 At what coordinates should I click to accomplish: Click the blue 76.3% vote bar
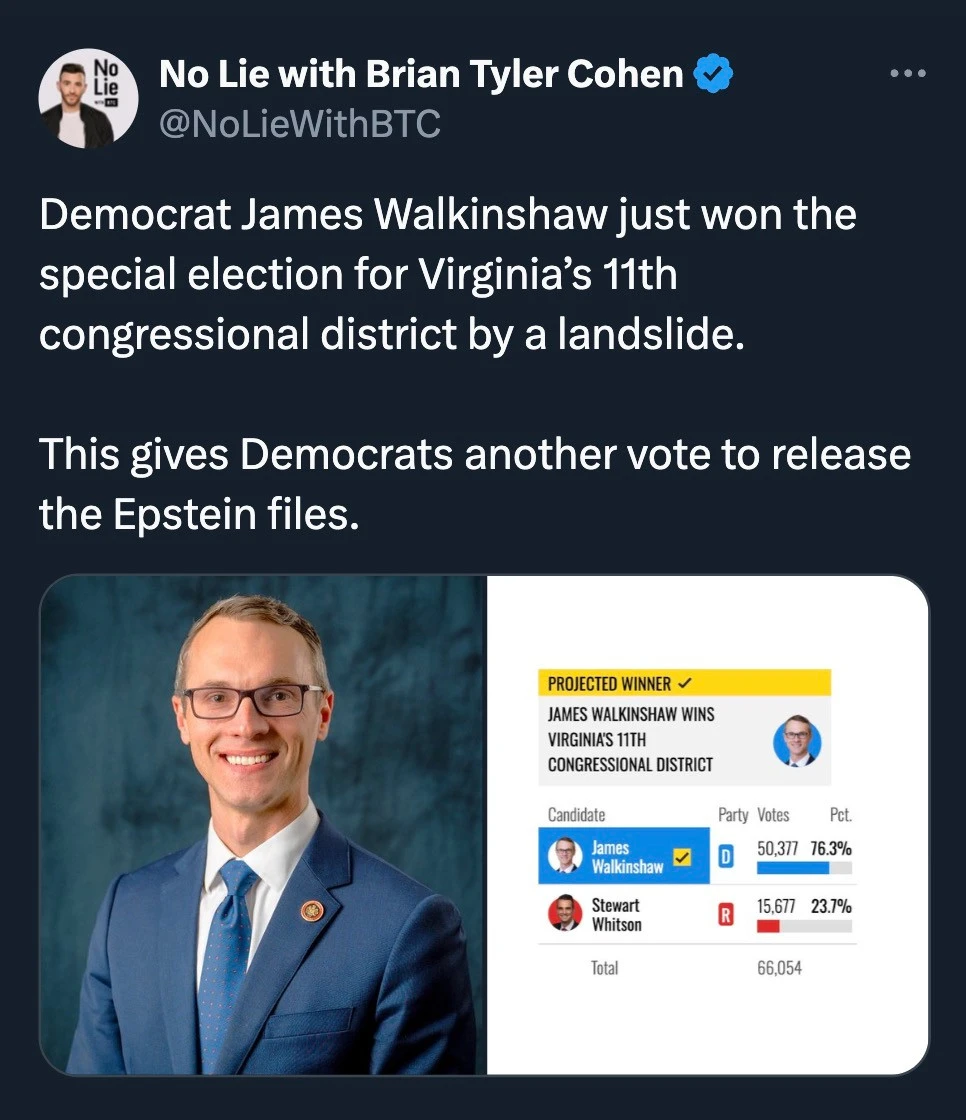click(x=793, y=868)
